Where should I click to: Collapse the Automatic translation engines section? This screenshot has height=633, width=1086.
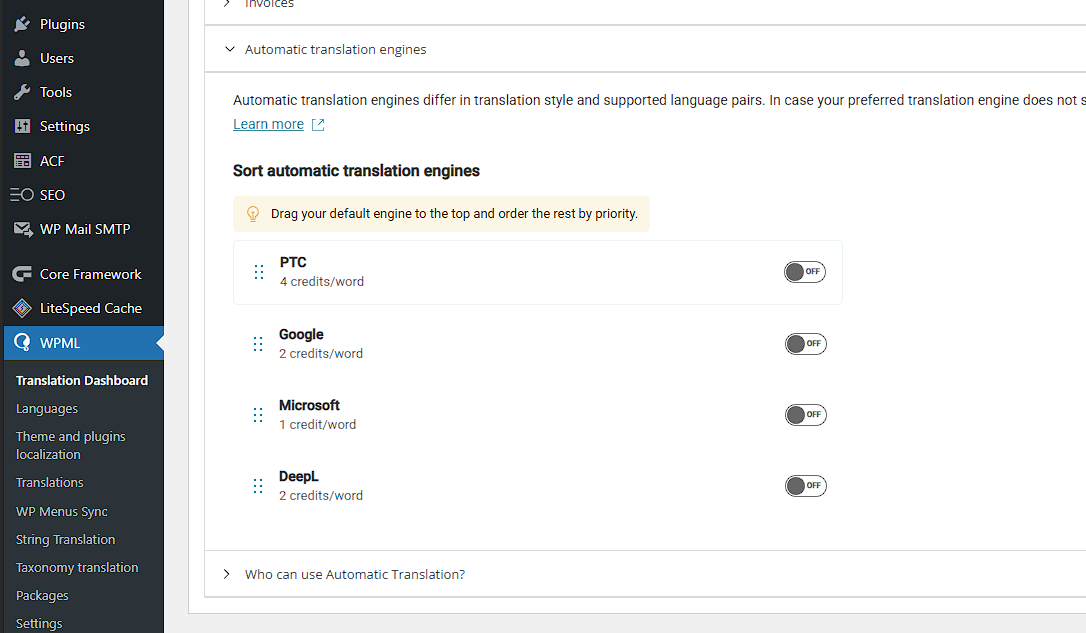[x=230, y=49]
